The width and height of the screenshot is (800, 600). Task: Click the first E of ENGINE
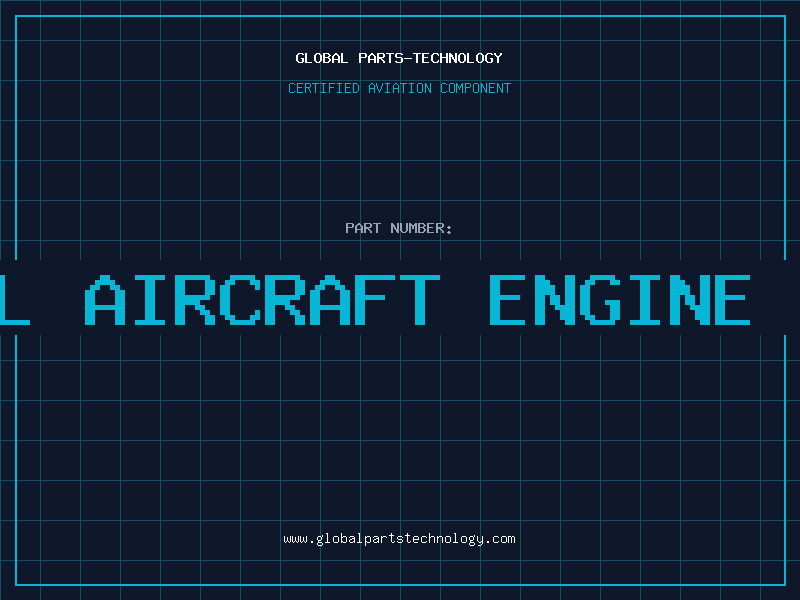tap(508, 299)
